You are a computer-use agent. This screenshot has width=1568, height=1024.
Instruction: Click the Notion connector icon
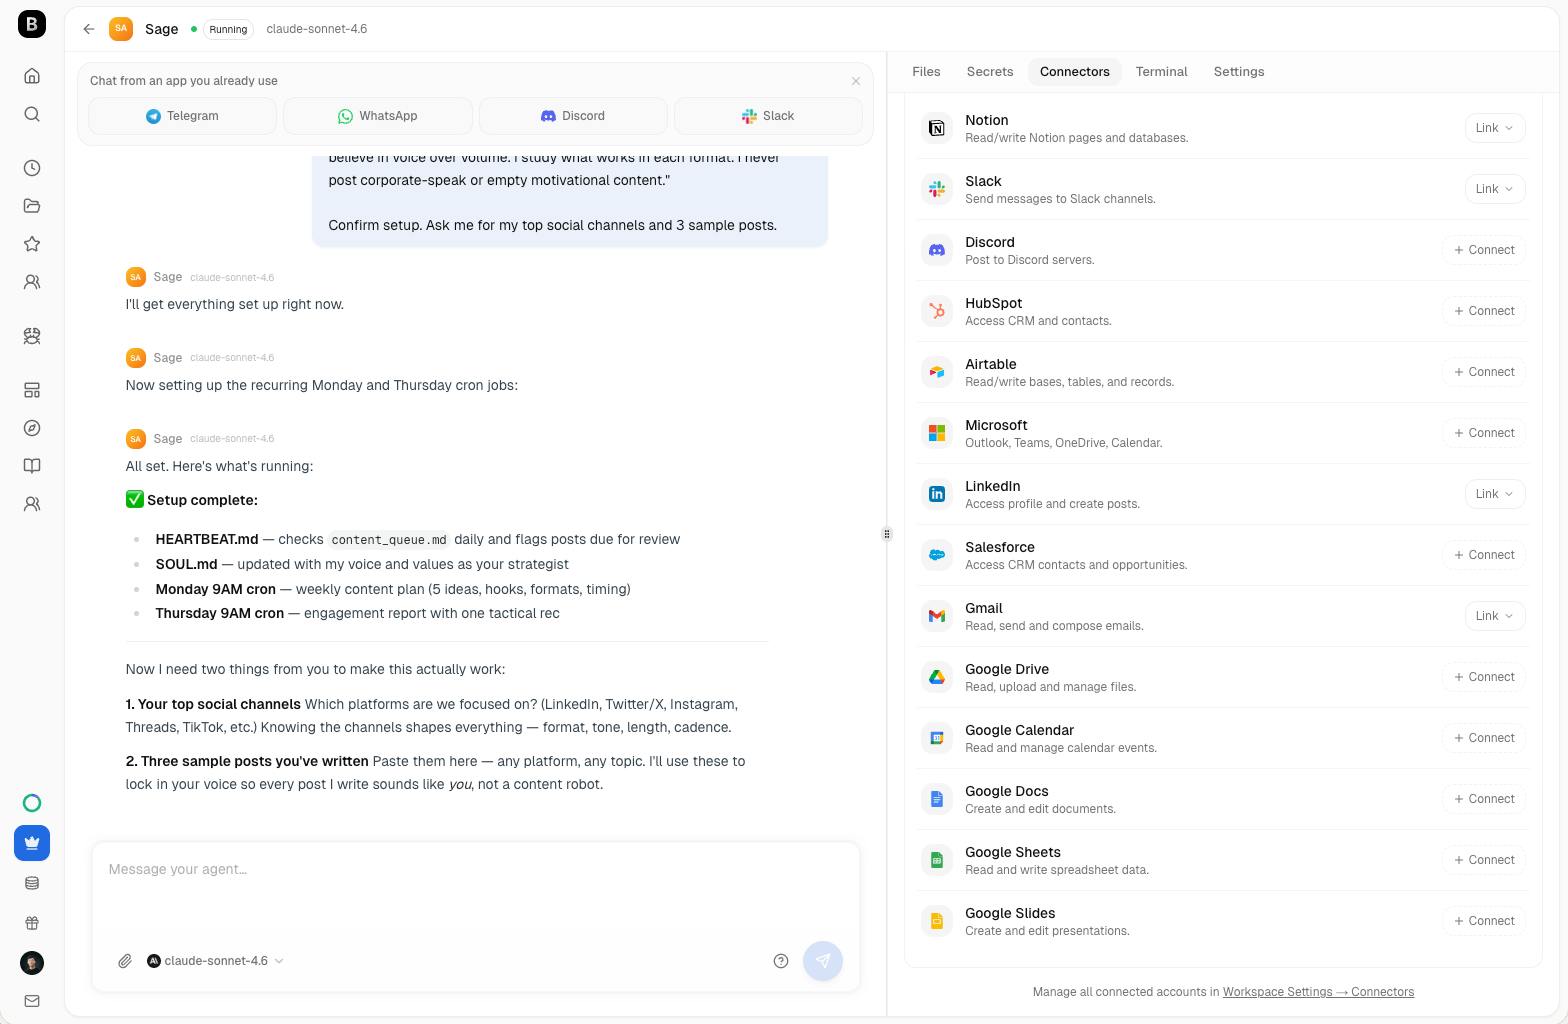tap(937, 128)
